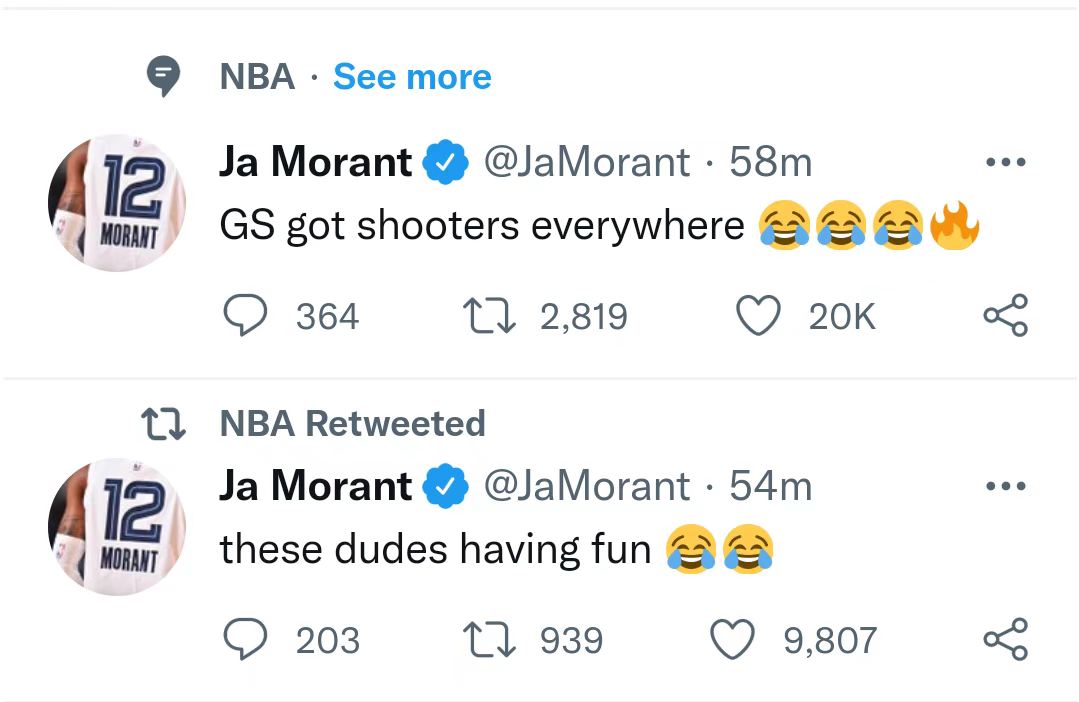Click the Ja Morant display name in first tweet
Screen dimensions: 1079x702
(315, 163)
